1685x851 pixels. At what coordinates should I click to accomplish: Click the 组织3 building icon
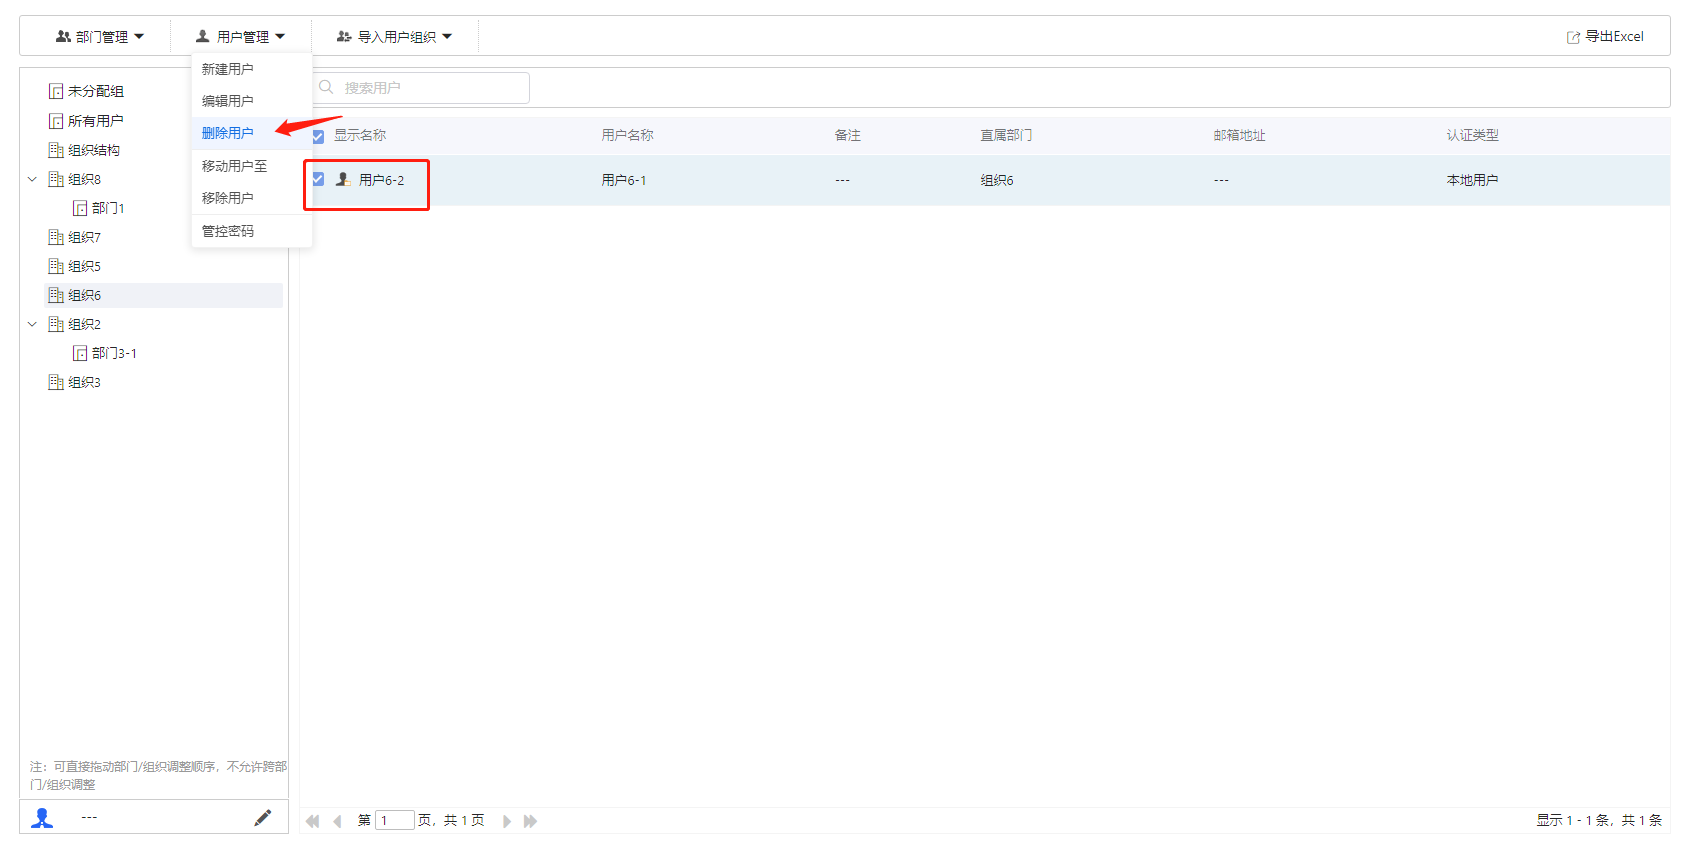point(56,382)
